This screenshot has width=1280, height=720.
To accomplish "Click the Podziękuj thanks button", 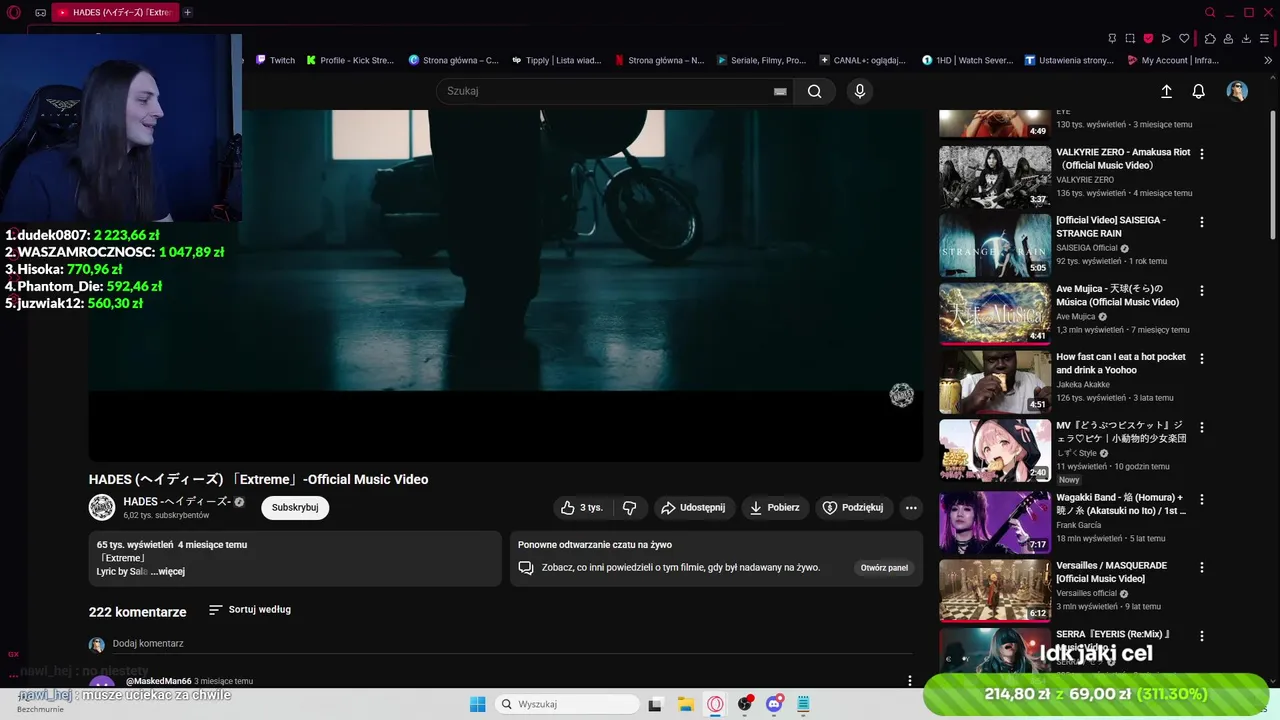I will (x=854, y=508).
